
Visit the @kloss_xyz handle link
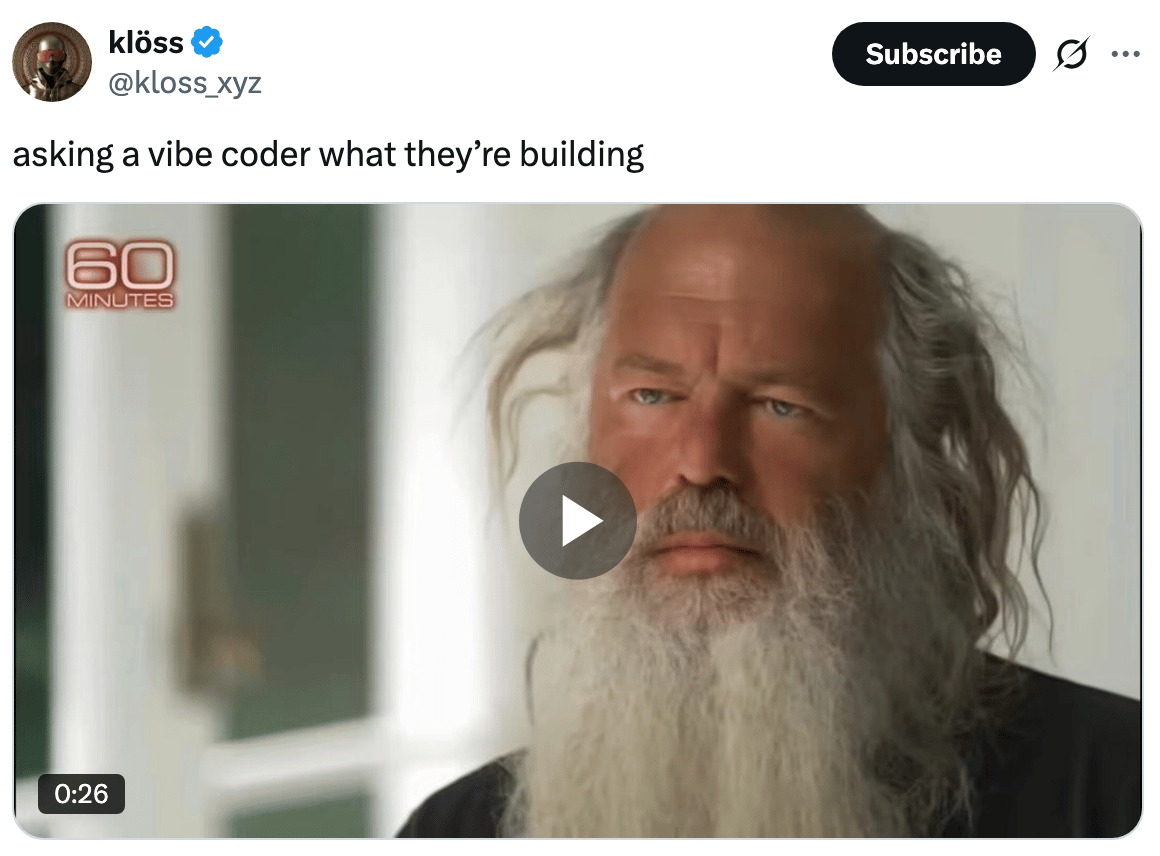tap(185, 83)
